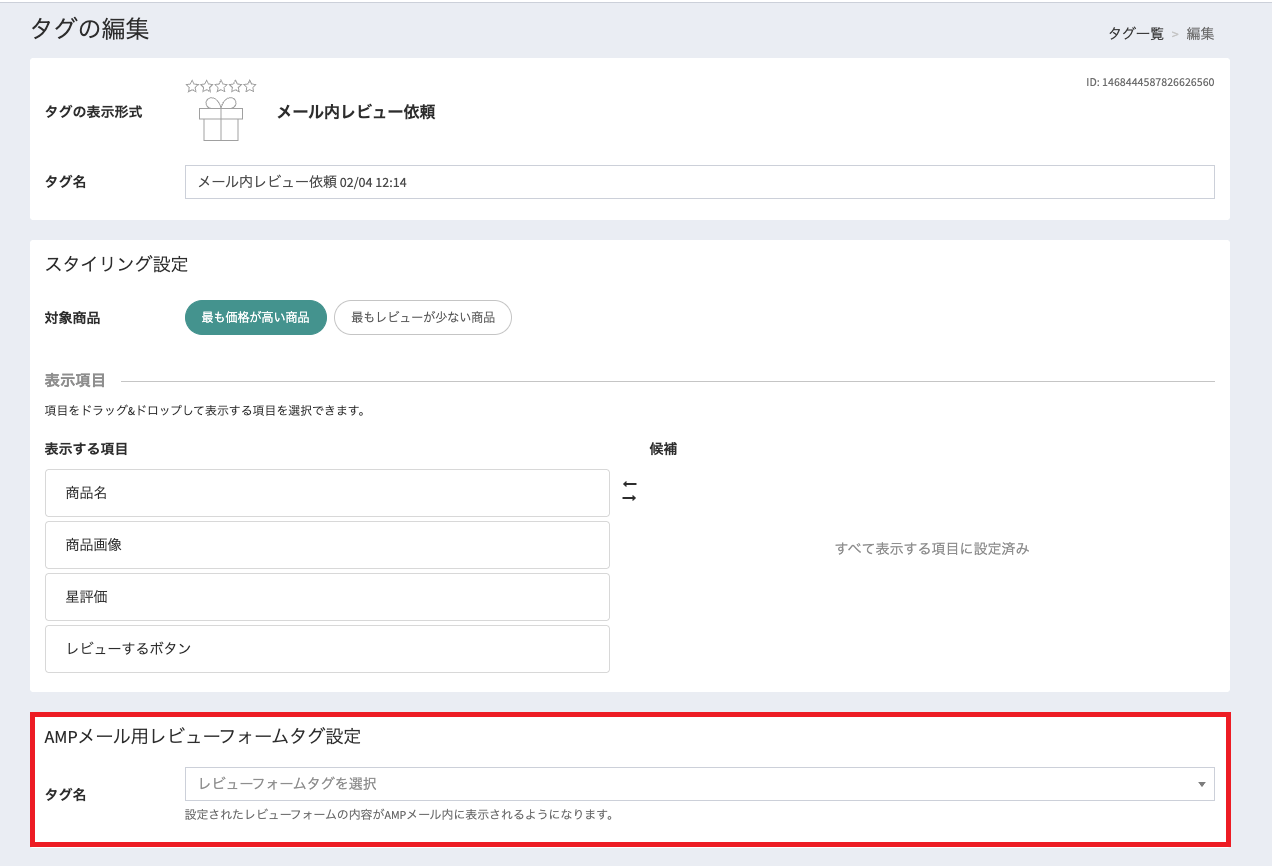Select the 星評価 display item
Viewport: 1272px width, 866px height.
click(x=327, y=597)
